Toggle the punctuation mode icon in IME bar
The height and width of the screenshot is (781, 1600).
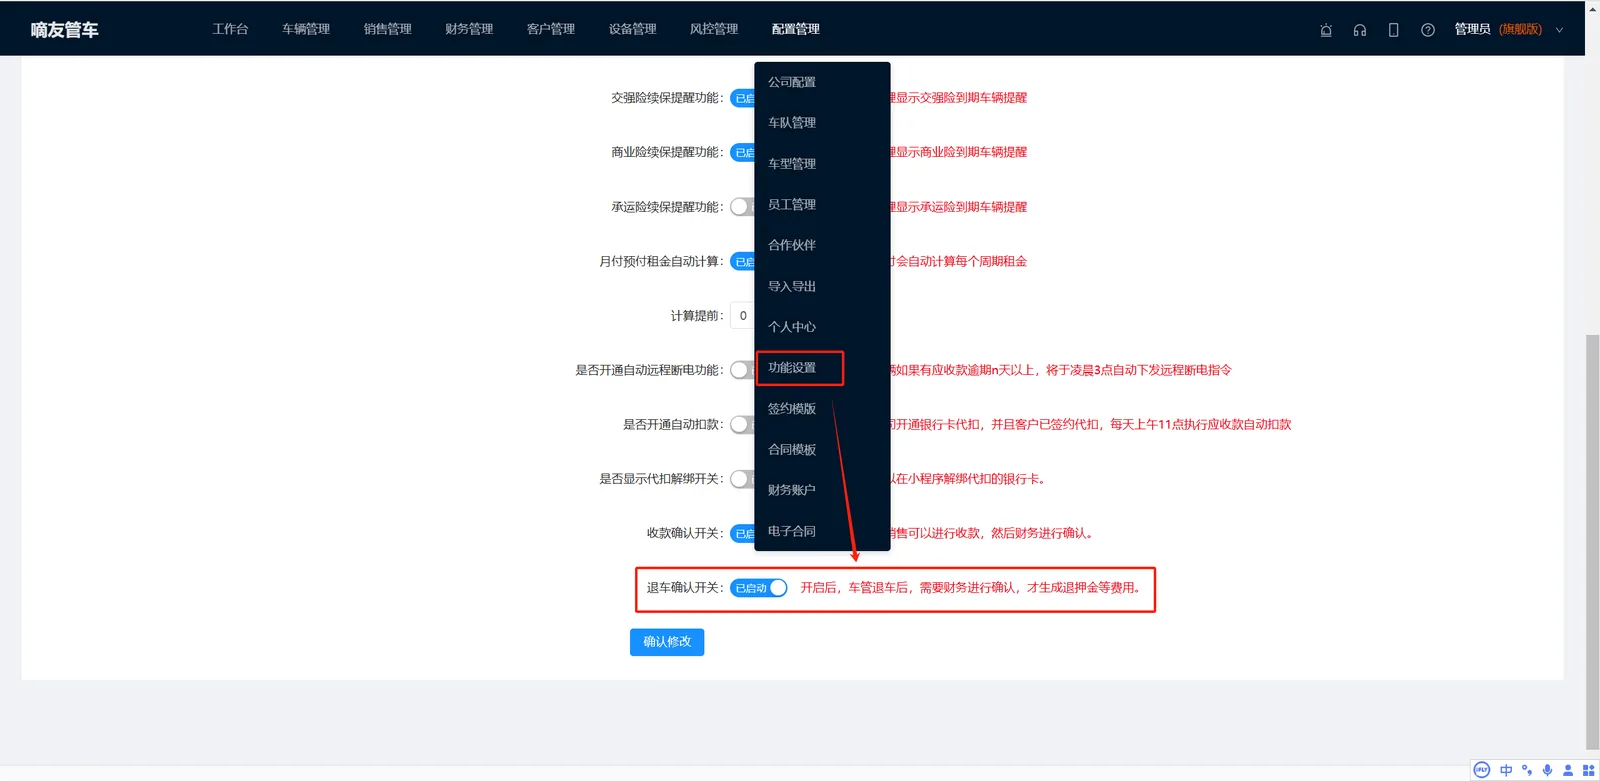[x=1527, y=770]
